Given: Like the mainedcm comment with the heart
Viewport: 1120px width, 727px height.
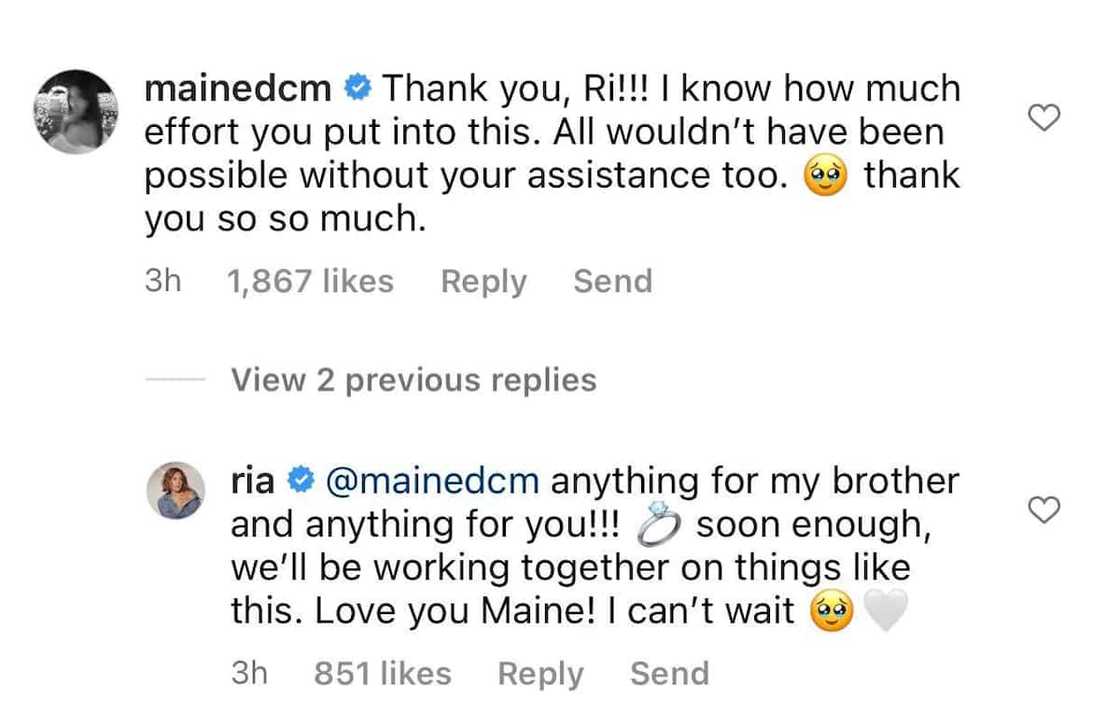Looking at the screenshot, I should (1044, 120).
